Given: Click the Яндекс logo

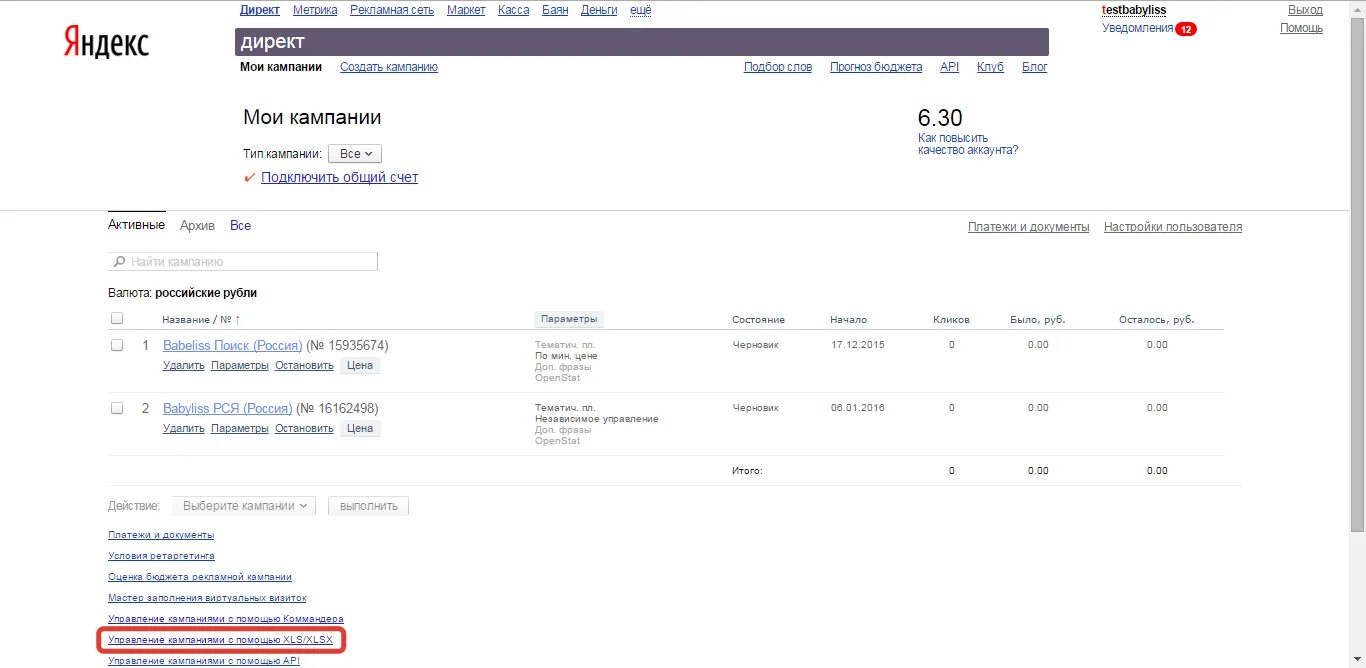Looking at the screenshot, I should 107,42.
